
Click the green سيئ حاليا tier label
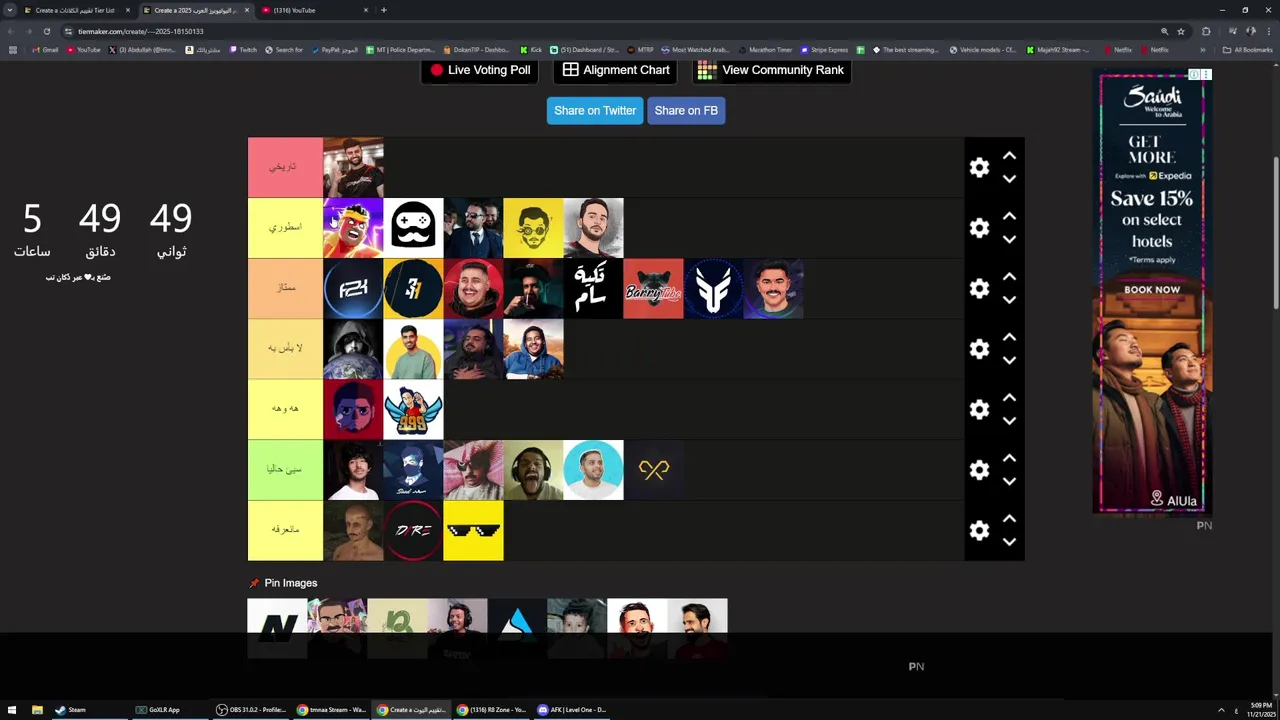(x=285, y=470)
